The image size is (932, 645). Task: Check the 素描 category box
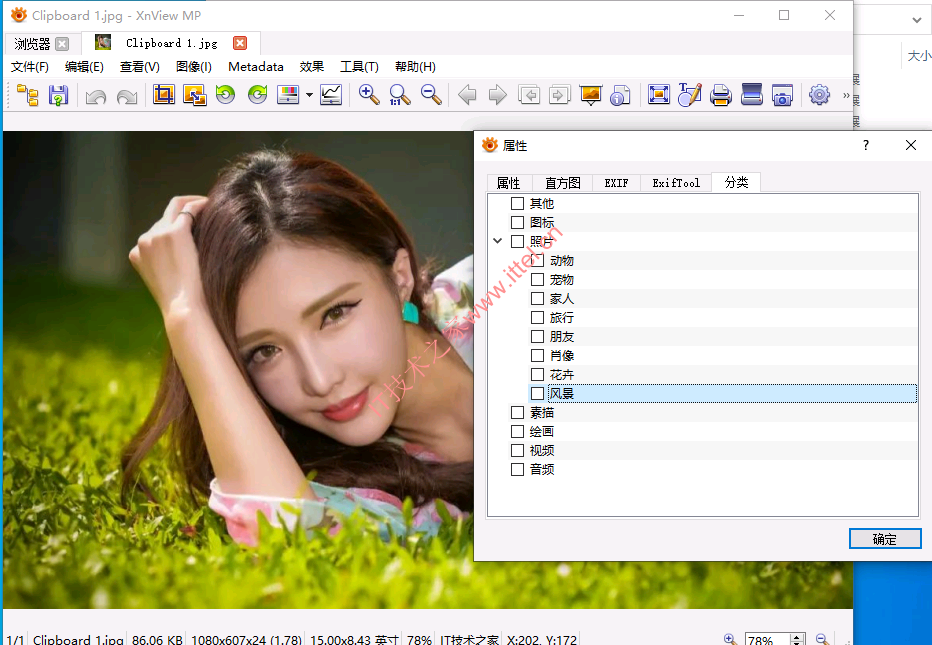518,413
